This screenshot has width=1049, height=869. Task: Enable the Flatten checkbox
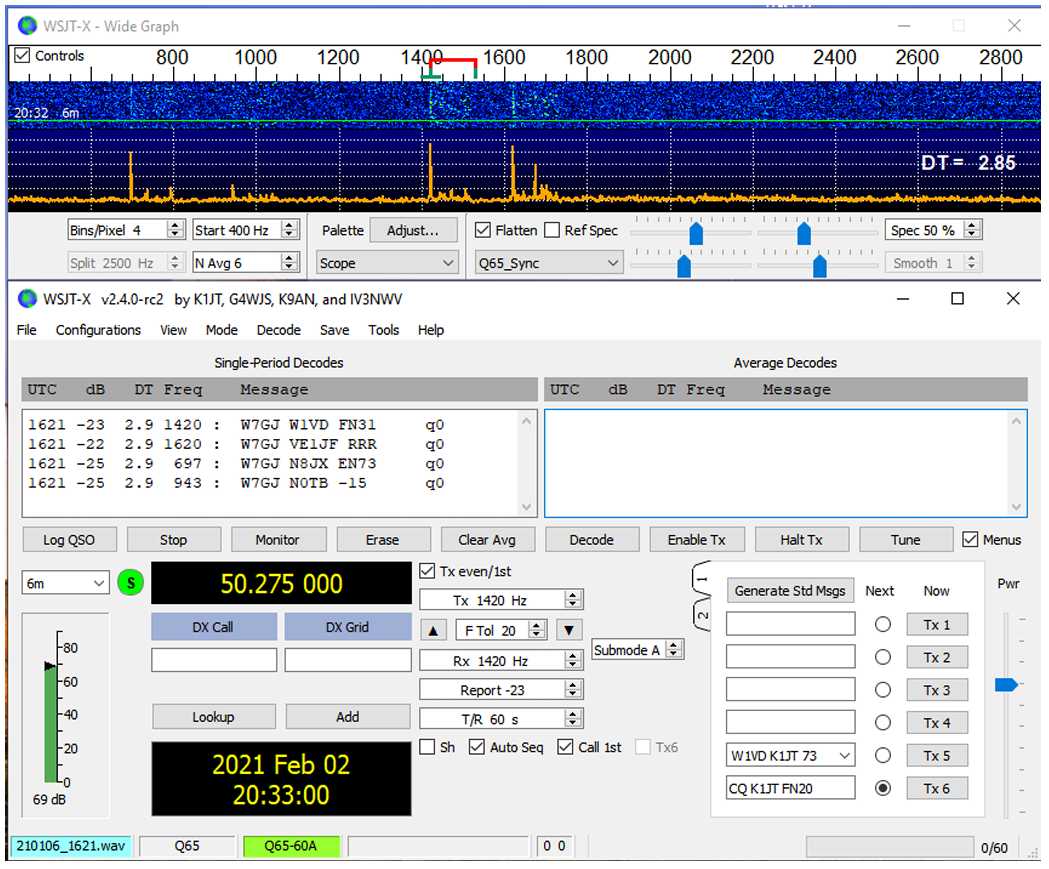click(482, 230)
